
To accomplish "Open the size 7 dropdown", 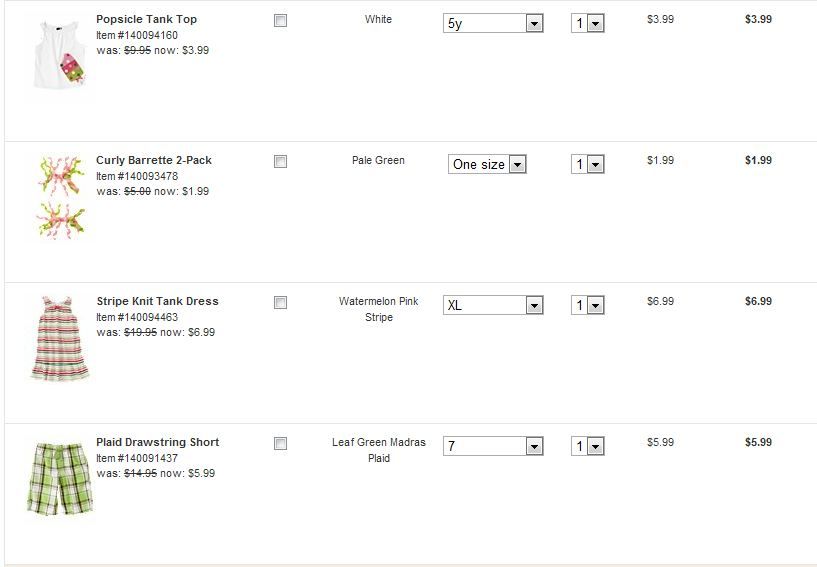I will pos(492,446).
